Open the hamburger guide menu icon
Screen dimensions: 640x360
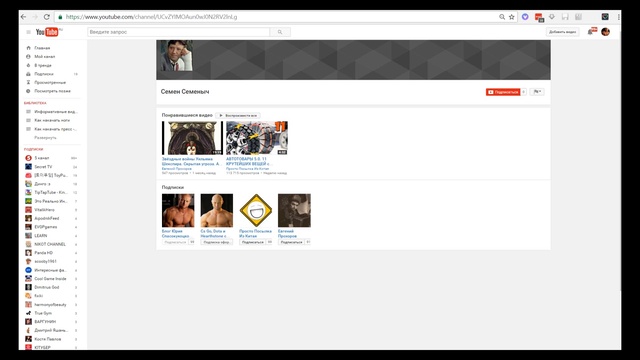click(x=28, y=32)
